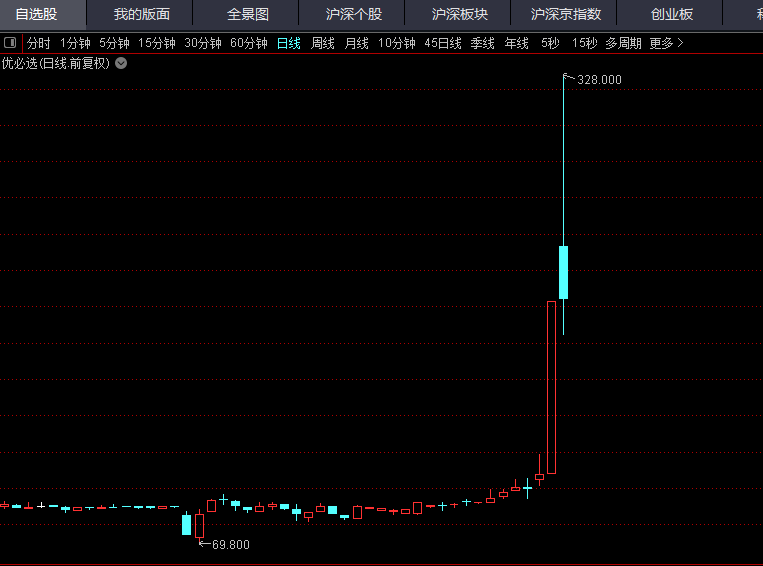Viewport: 763px width, 566px height.
Task: Open the 沪深京指数 tab
Action: pyautogui.click(x=566, y=14)
